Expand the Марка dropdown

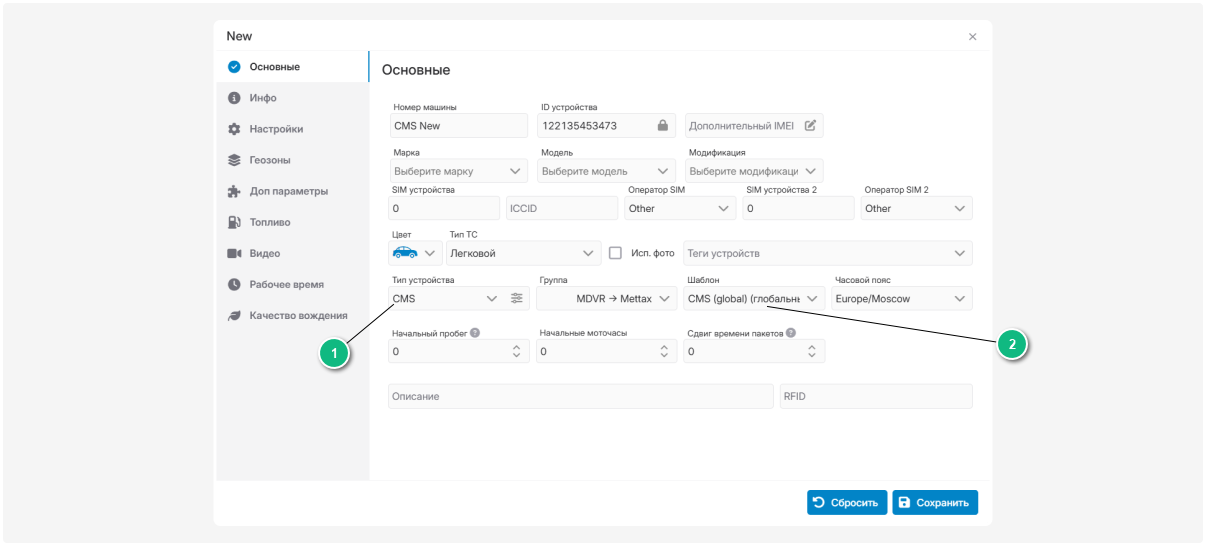(x=459, y=171)
